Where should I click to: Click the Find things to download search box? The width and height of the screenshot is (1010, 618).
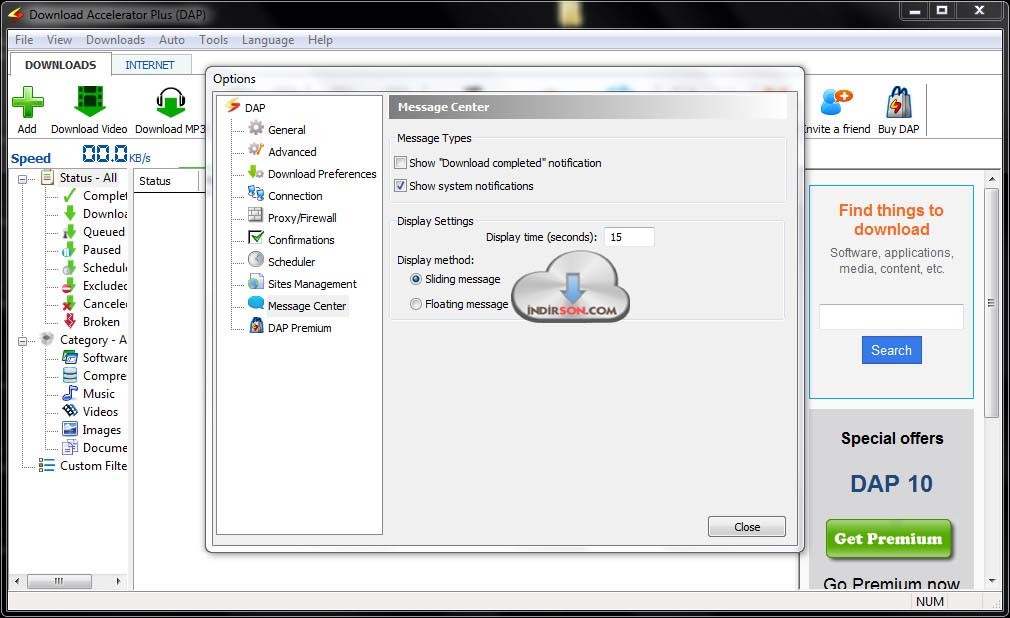click(x=891, y=317)
